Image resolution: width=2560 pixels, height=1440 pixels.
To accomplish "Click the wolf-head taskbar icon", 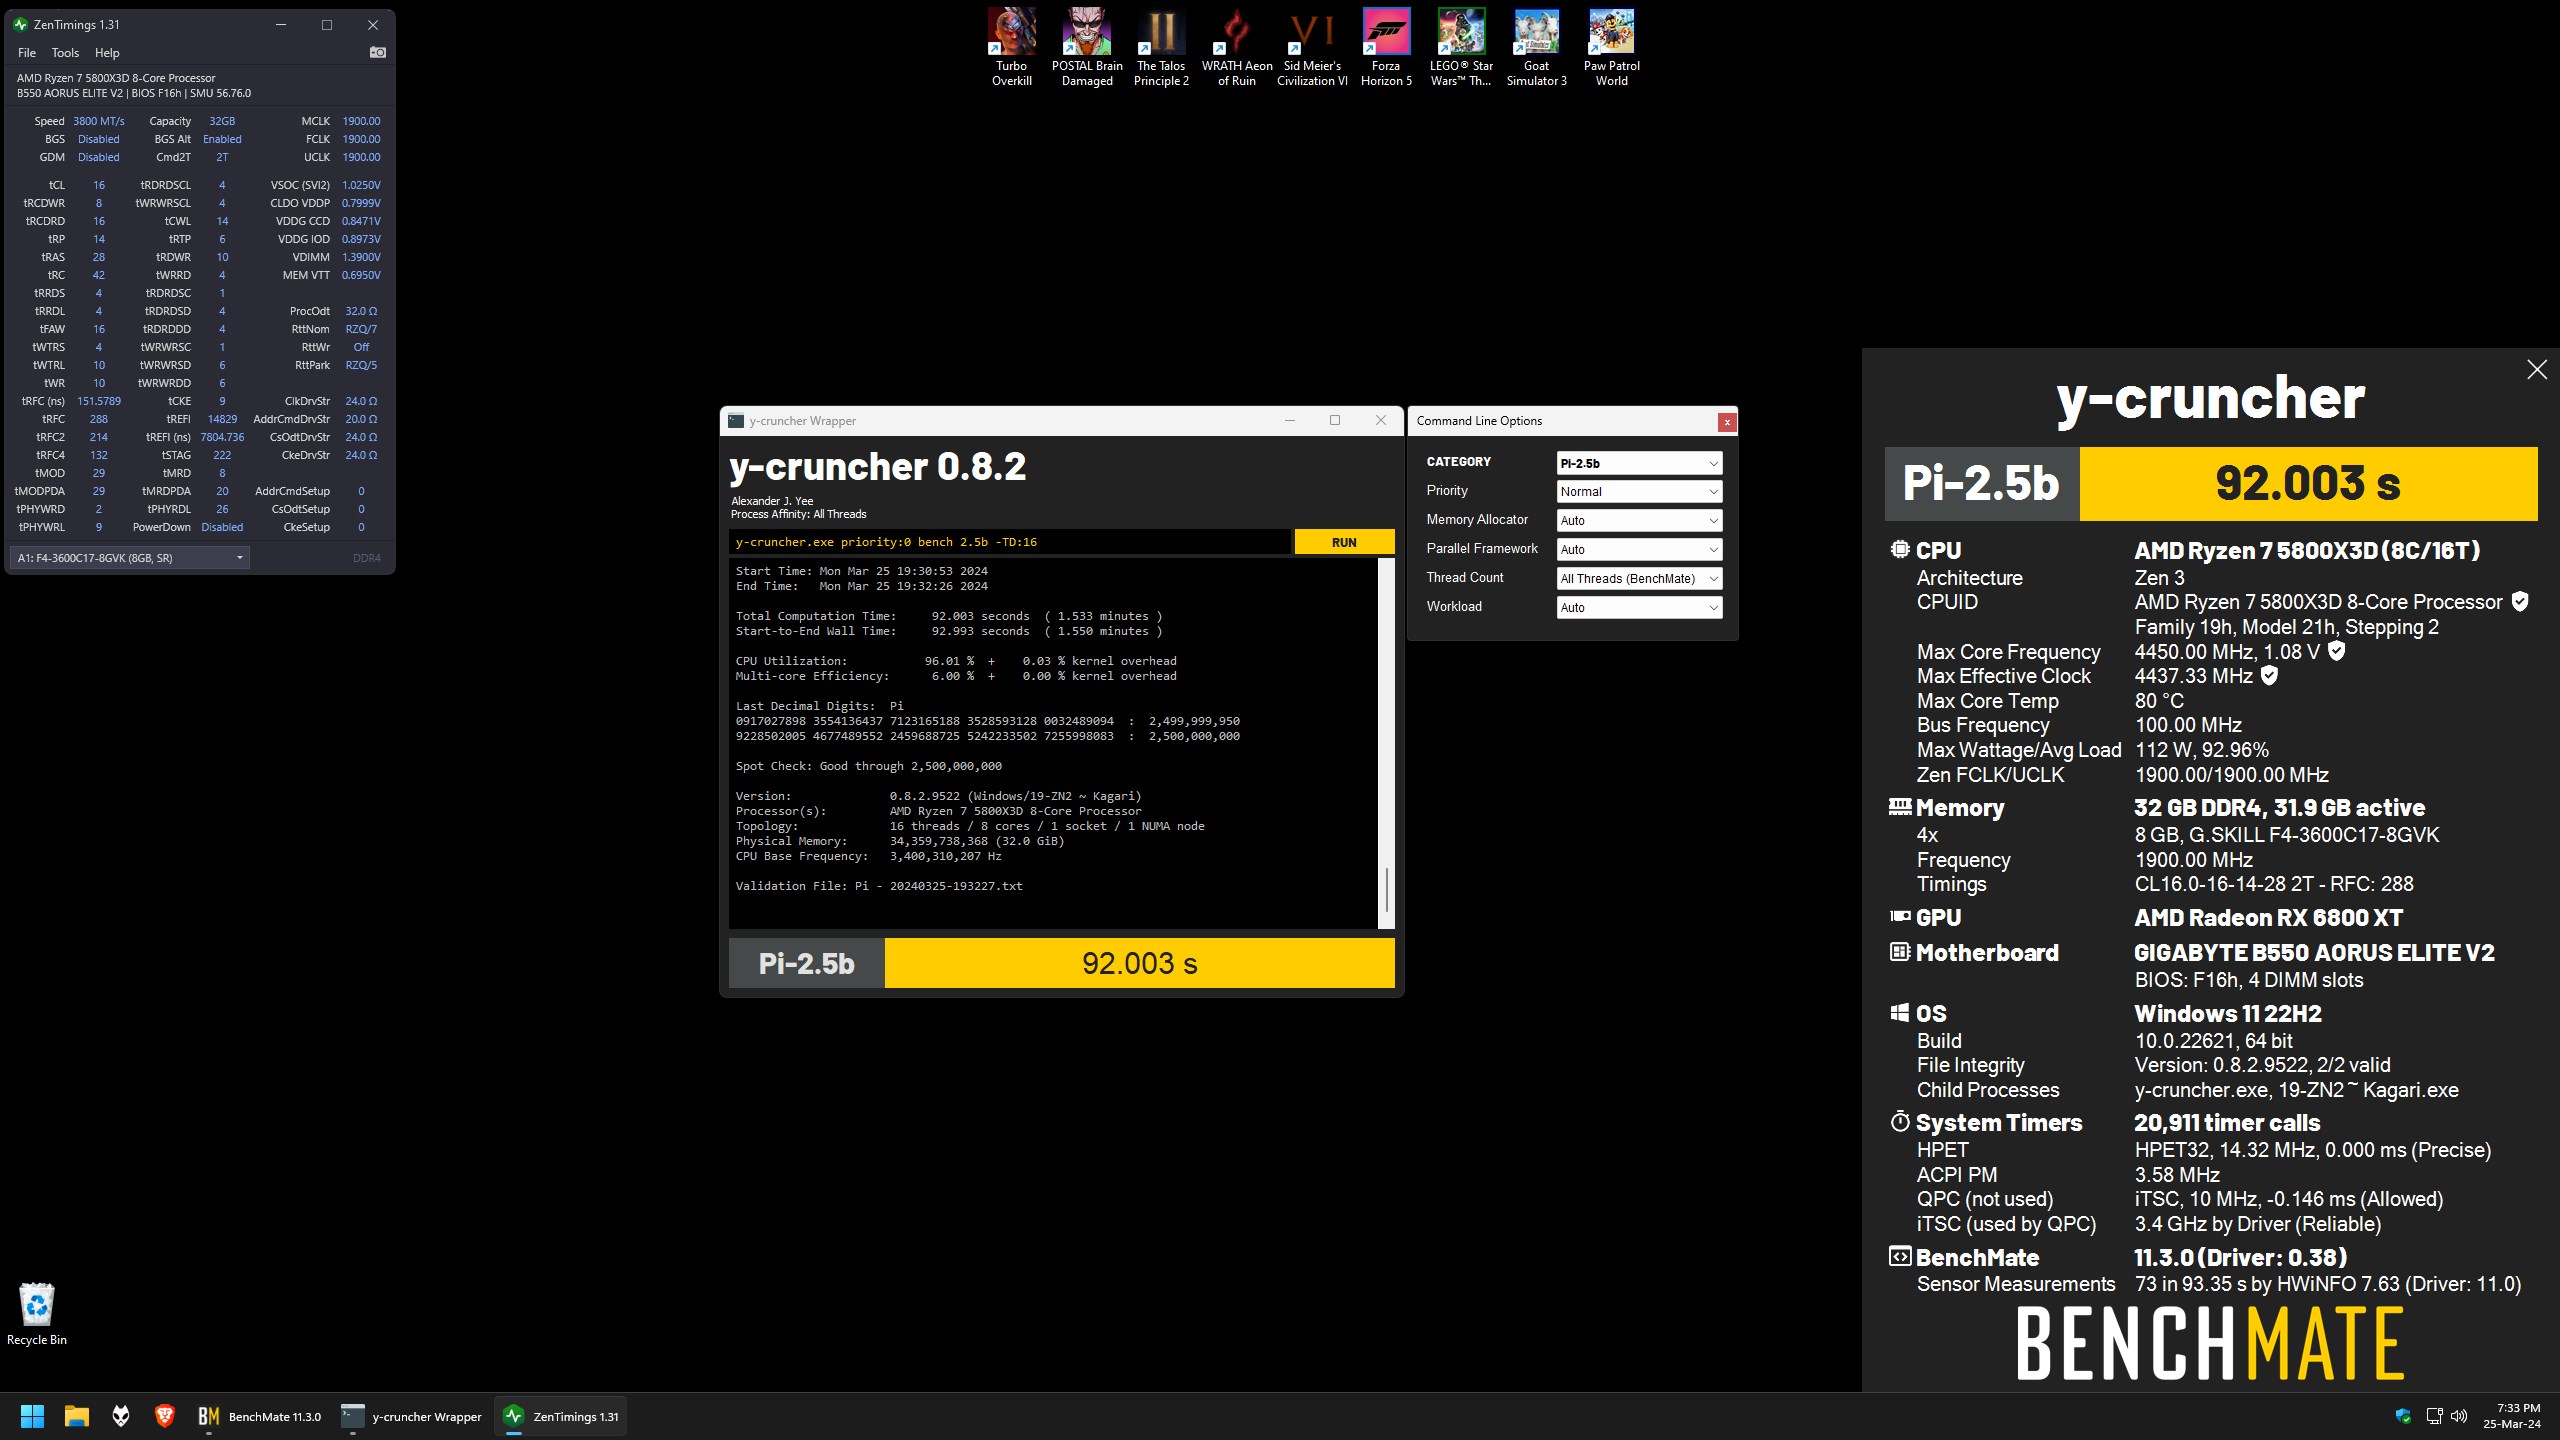I will click(121, 1416).
